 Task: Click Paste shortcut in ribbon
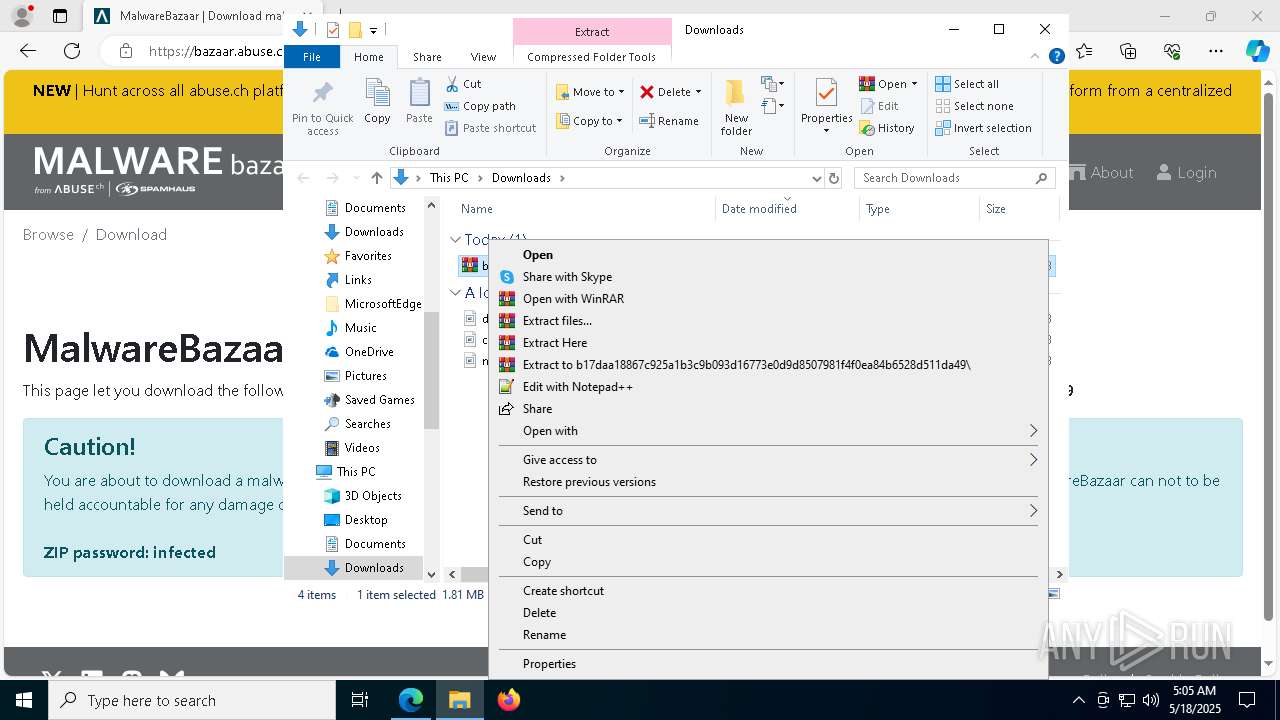pos(491,128)
